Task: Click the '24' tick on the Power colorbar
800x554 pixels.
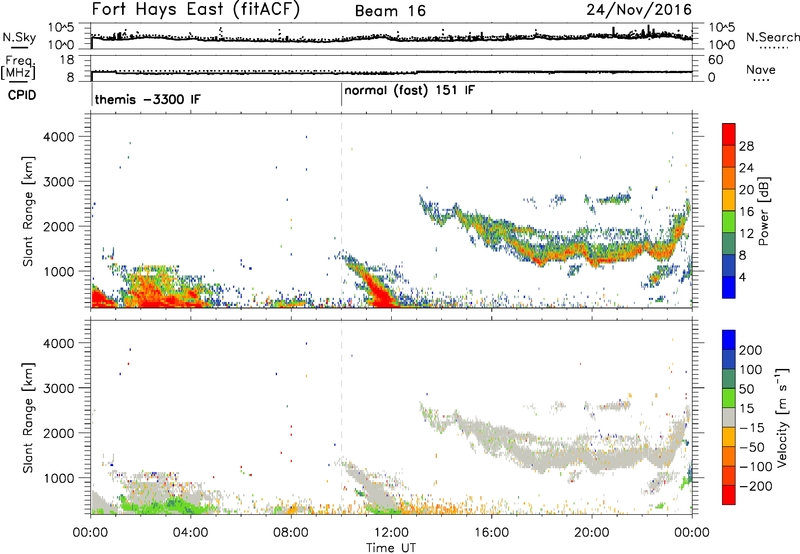Action: pos(746,168)
